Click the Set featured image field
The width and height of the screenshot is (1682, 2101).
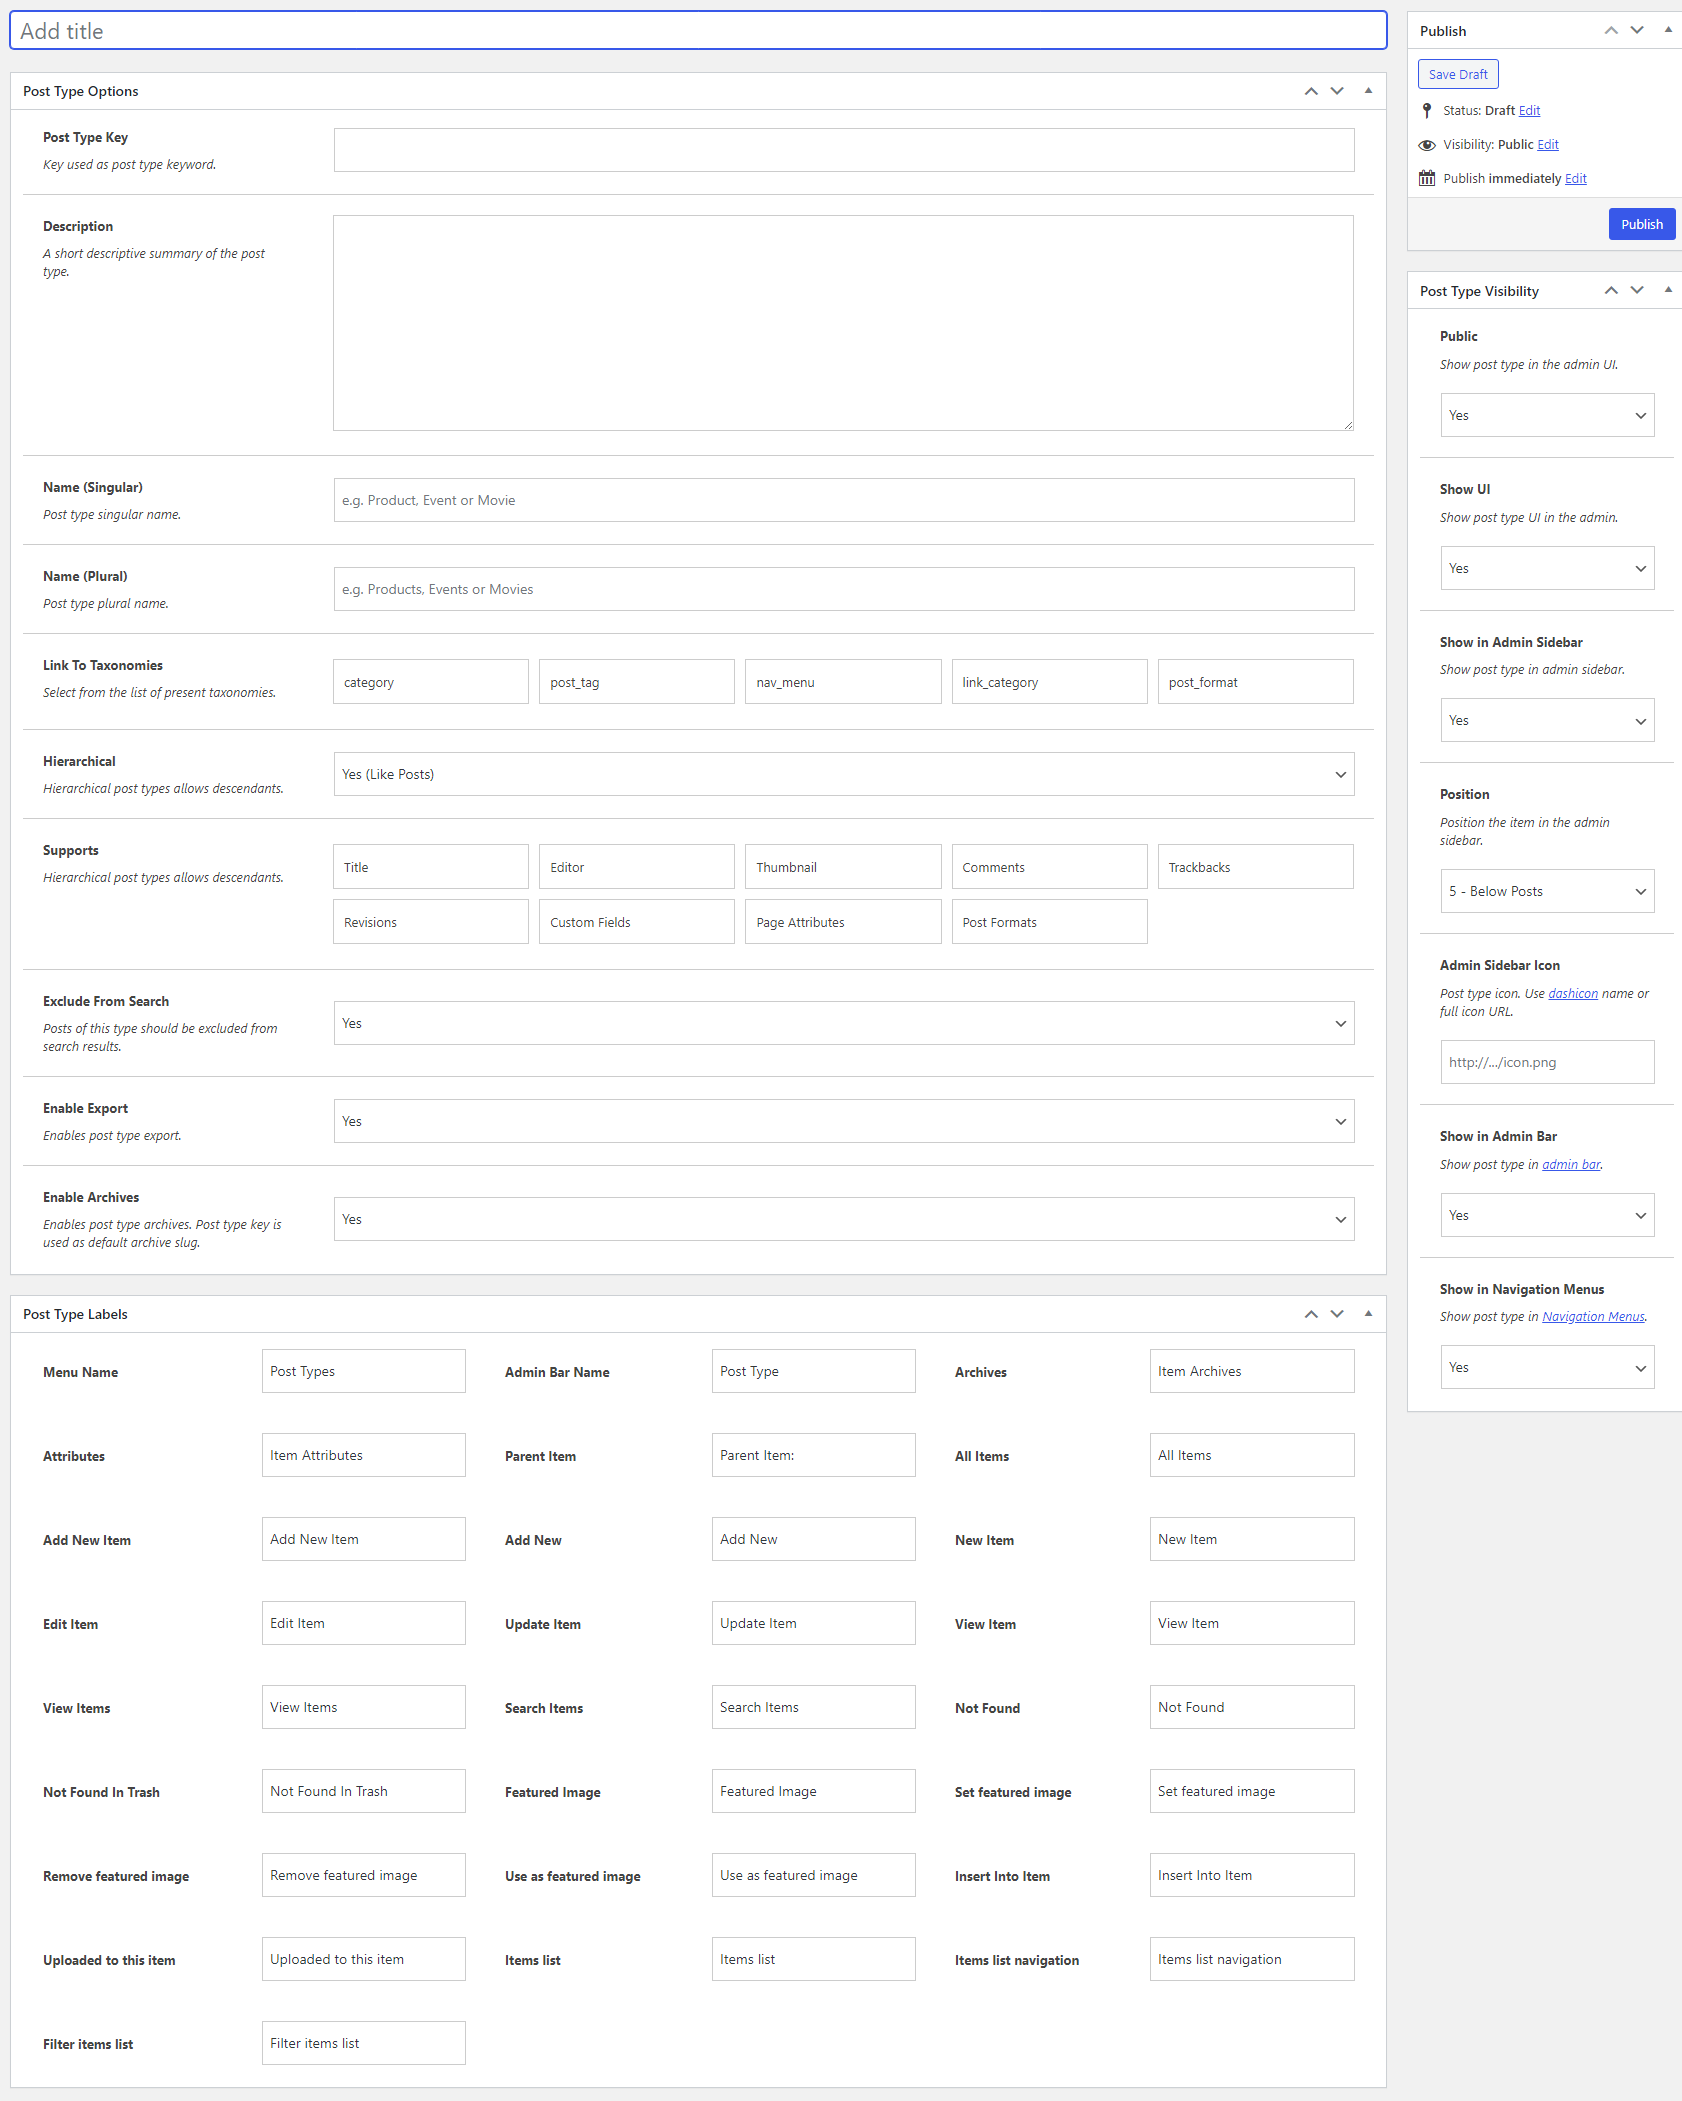tap(1252, 1791)
